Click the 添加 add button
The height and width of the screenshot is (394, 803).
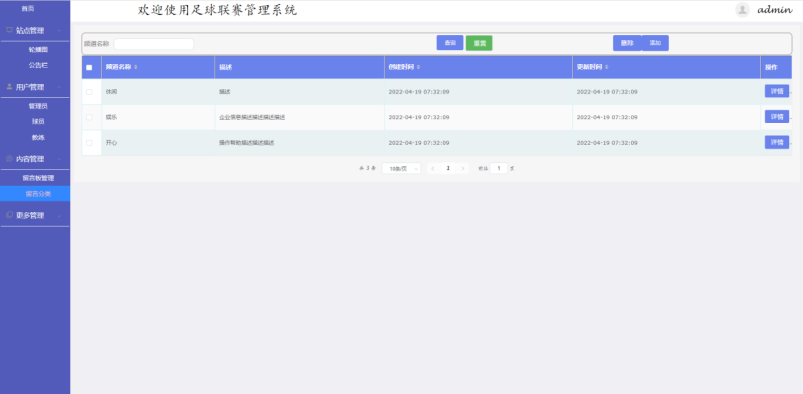[655, 43]
